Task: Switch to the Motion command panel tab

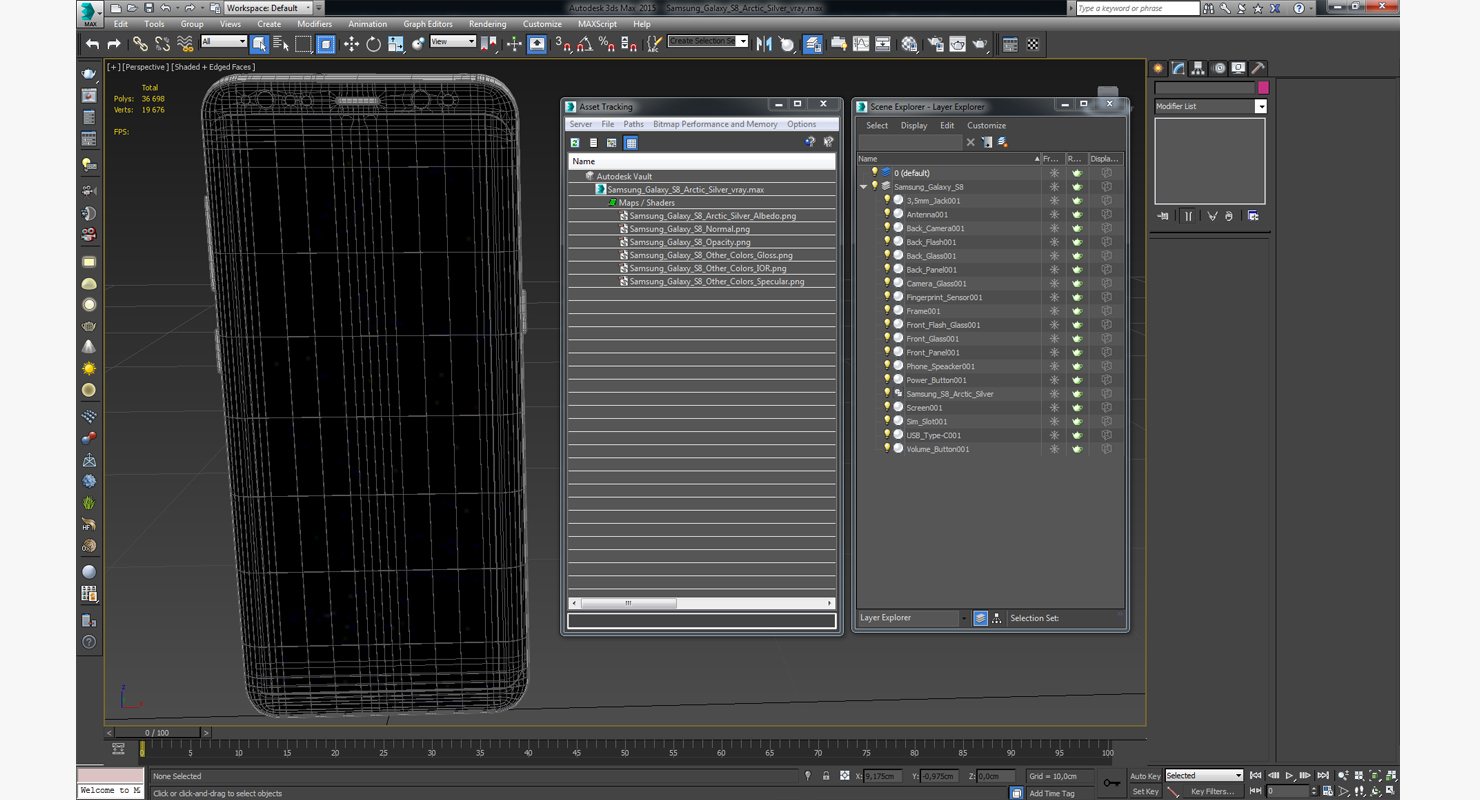Action: (x=1219, y=68)
